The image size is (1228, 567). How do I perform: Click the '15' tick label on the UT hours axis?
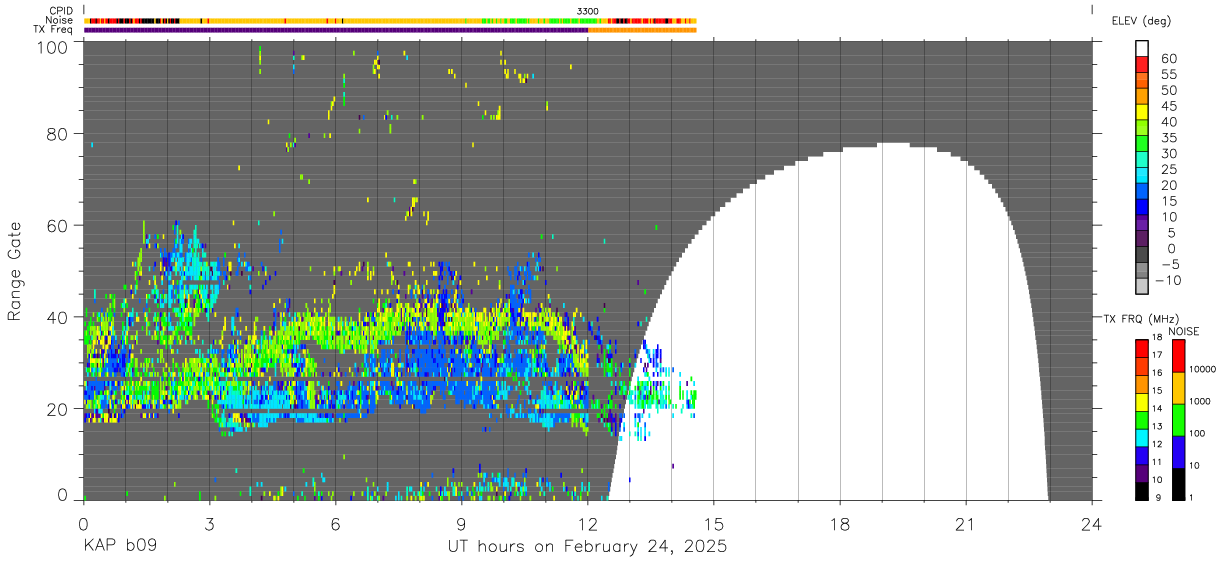(x=714, y=523)
